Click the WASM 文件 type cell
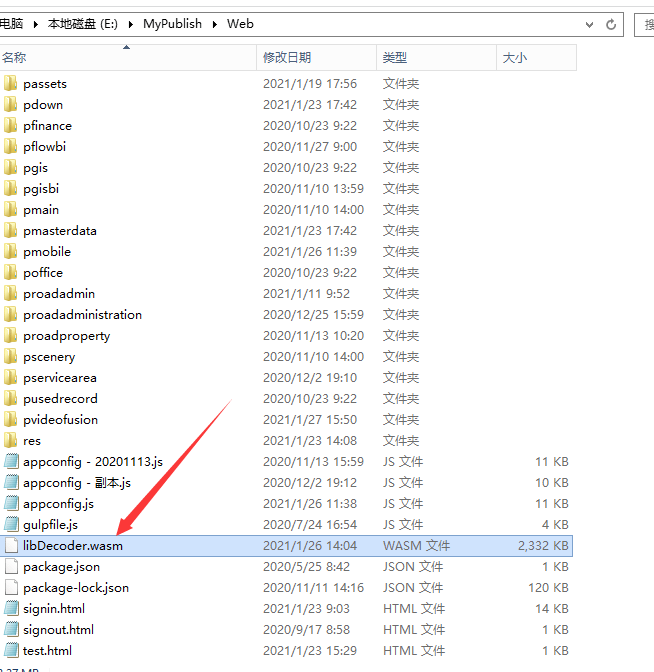The width and height of the screenshot is (654, 672). [417, 546]
